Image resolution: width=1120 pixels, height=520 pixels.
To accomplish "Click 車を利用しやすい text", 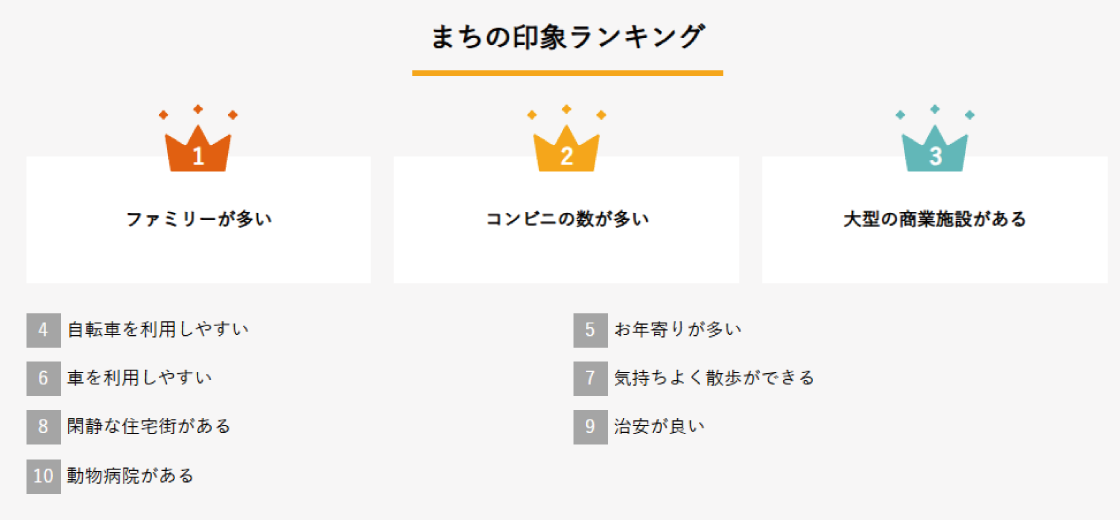I will tap(139, 378).
